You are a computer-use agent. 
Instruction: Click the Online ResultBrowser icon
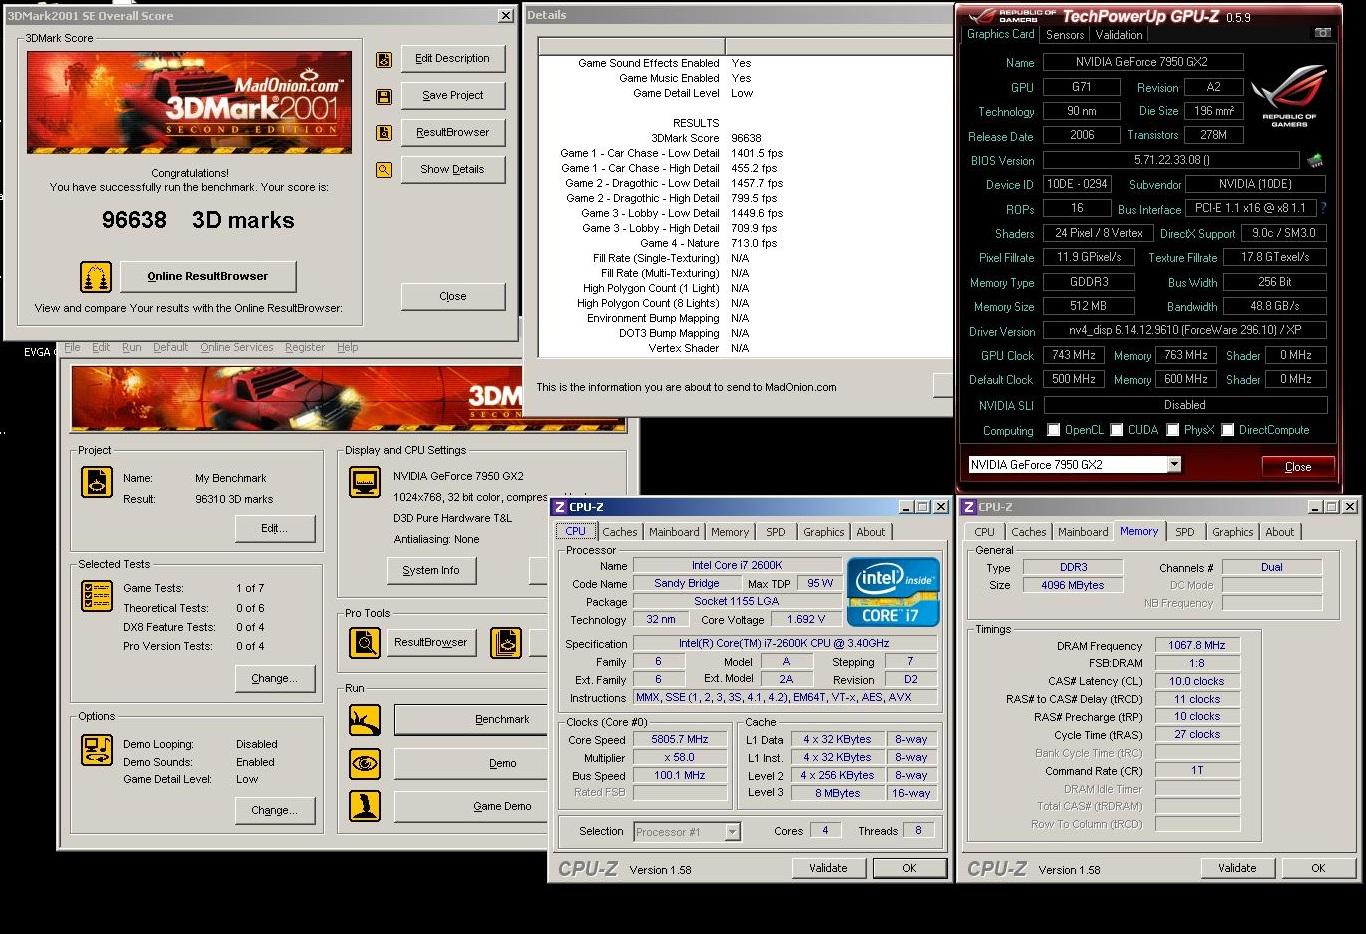[95, 276]
